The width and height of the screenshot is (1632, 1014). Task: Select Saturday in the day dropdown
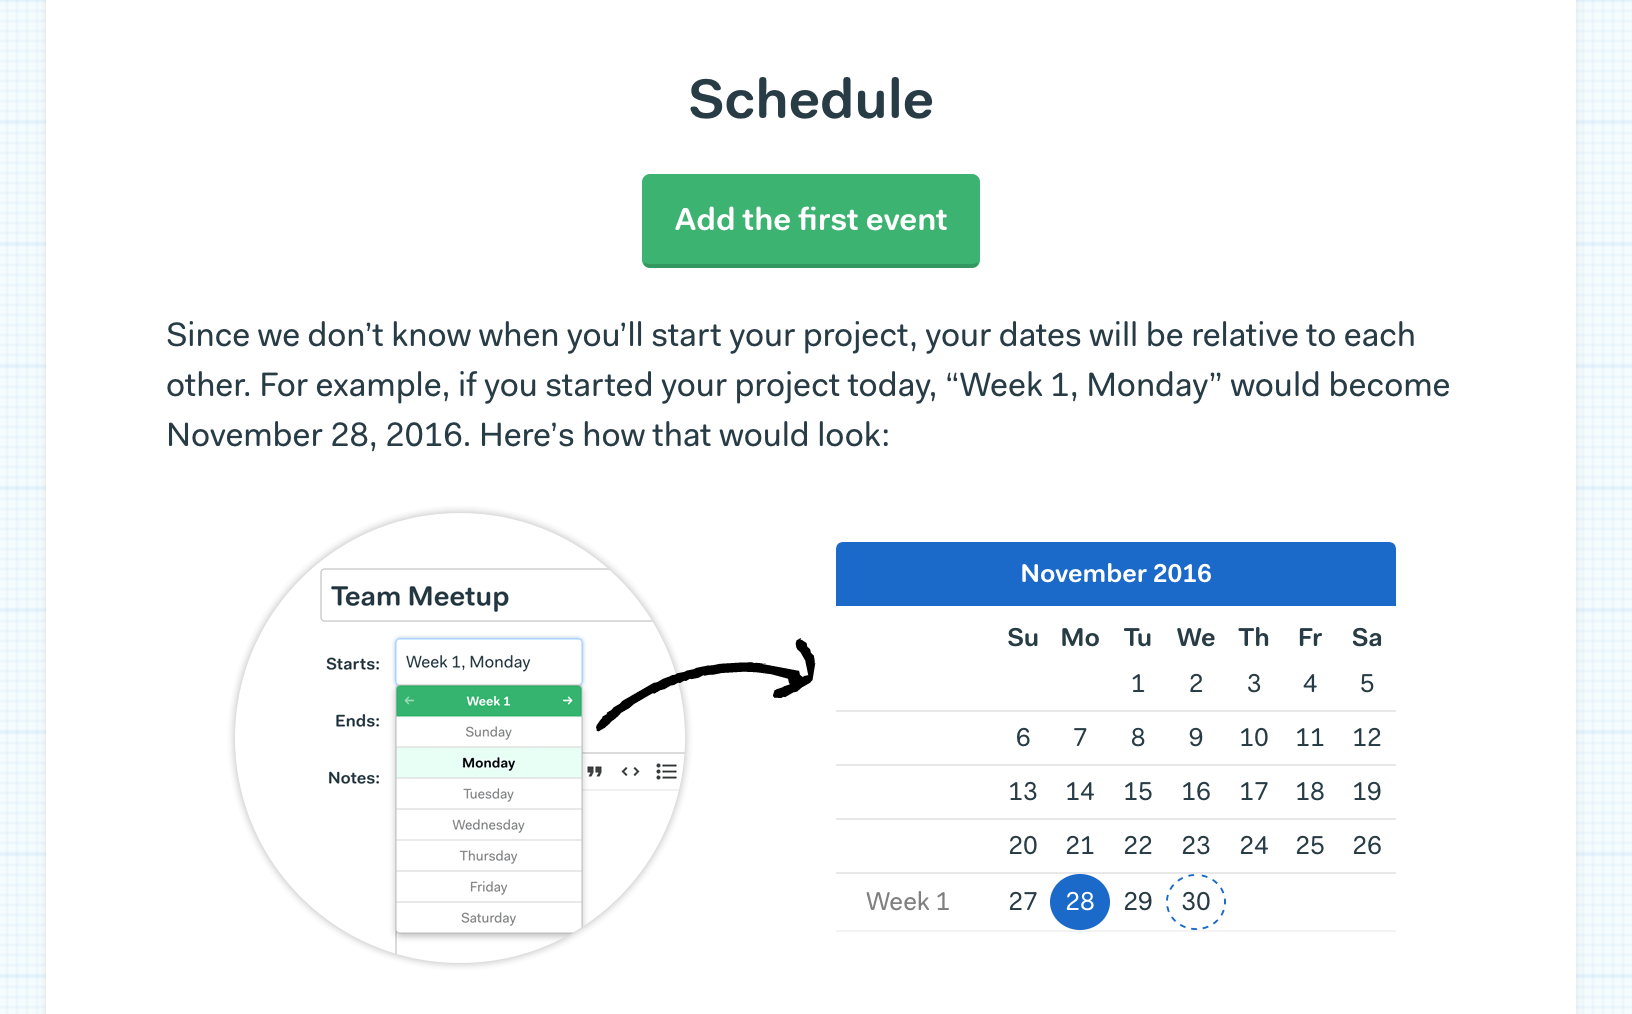click(x=489, y=918)
